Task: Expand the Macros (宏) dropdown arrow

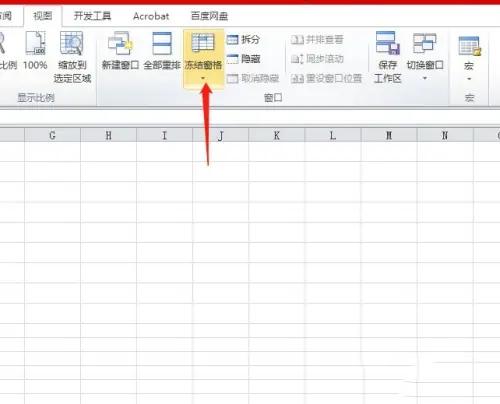Action: coord(469,79)
